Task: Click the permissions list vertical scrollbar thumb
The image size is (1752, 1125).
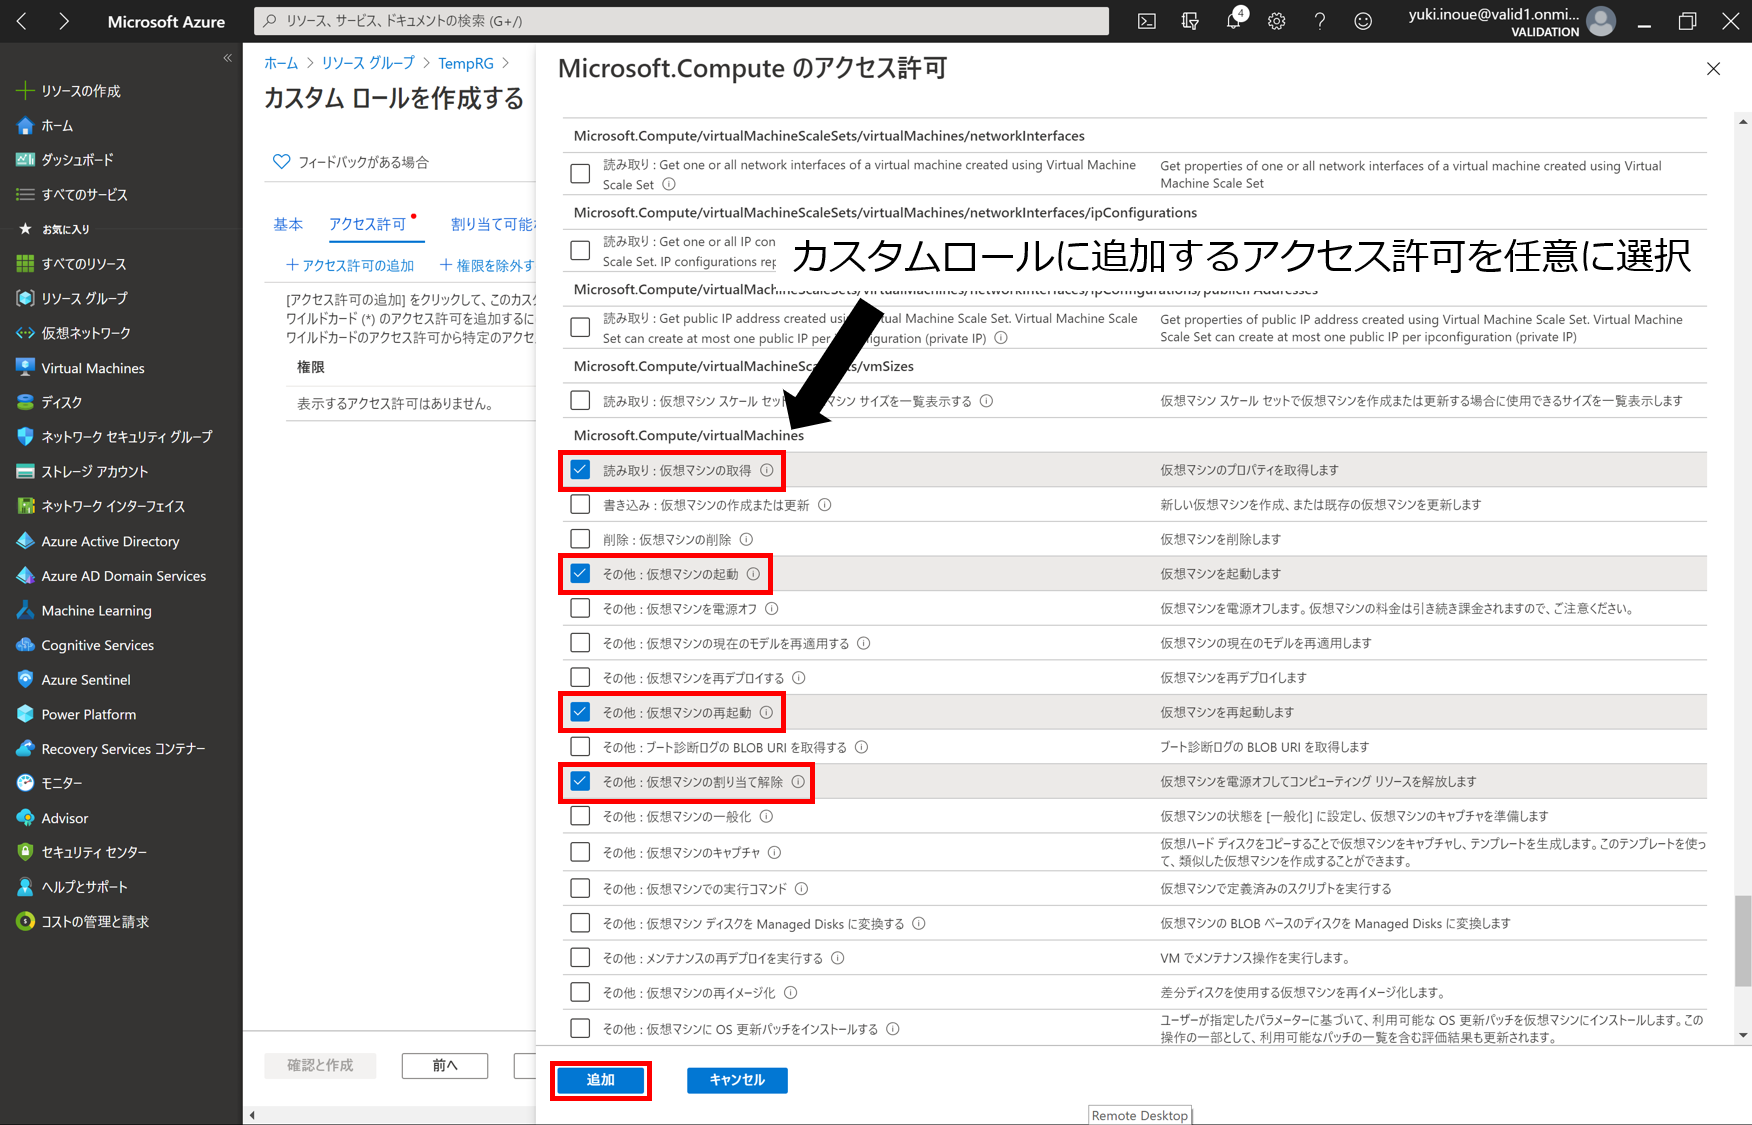Action: [x=1743, y=942]
